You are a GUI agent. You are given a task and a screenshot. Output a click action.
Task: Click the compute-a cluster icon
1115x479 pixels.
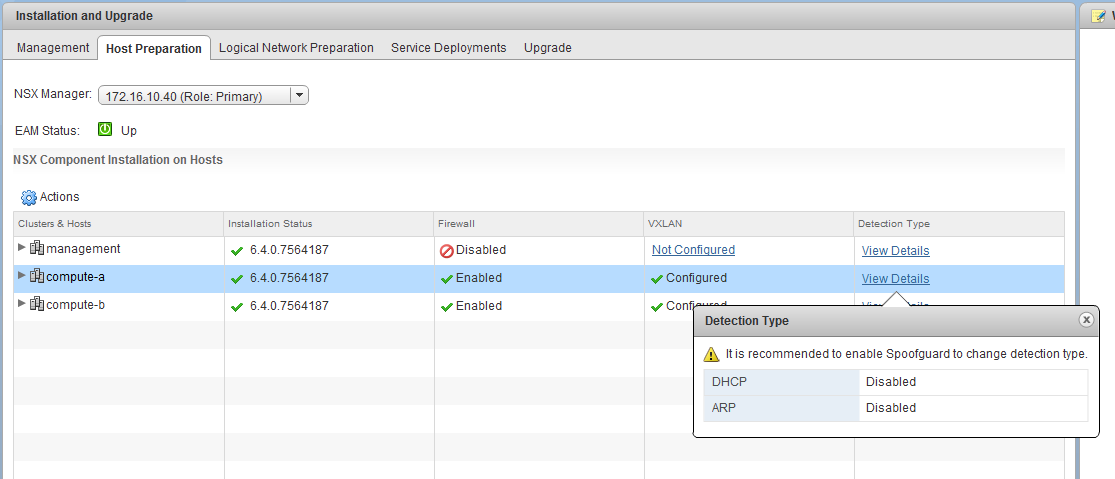coord(37,277)
